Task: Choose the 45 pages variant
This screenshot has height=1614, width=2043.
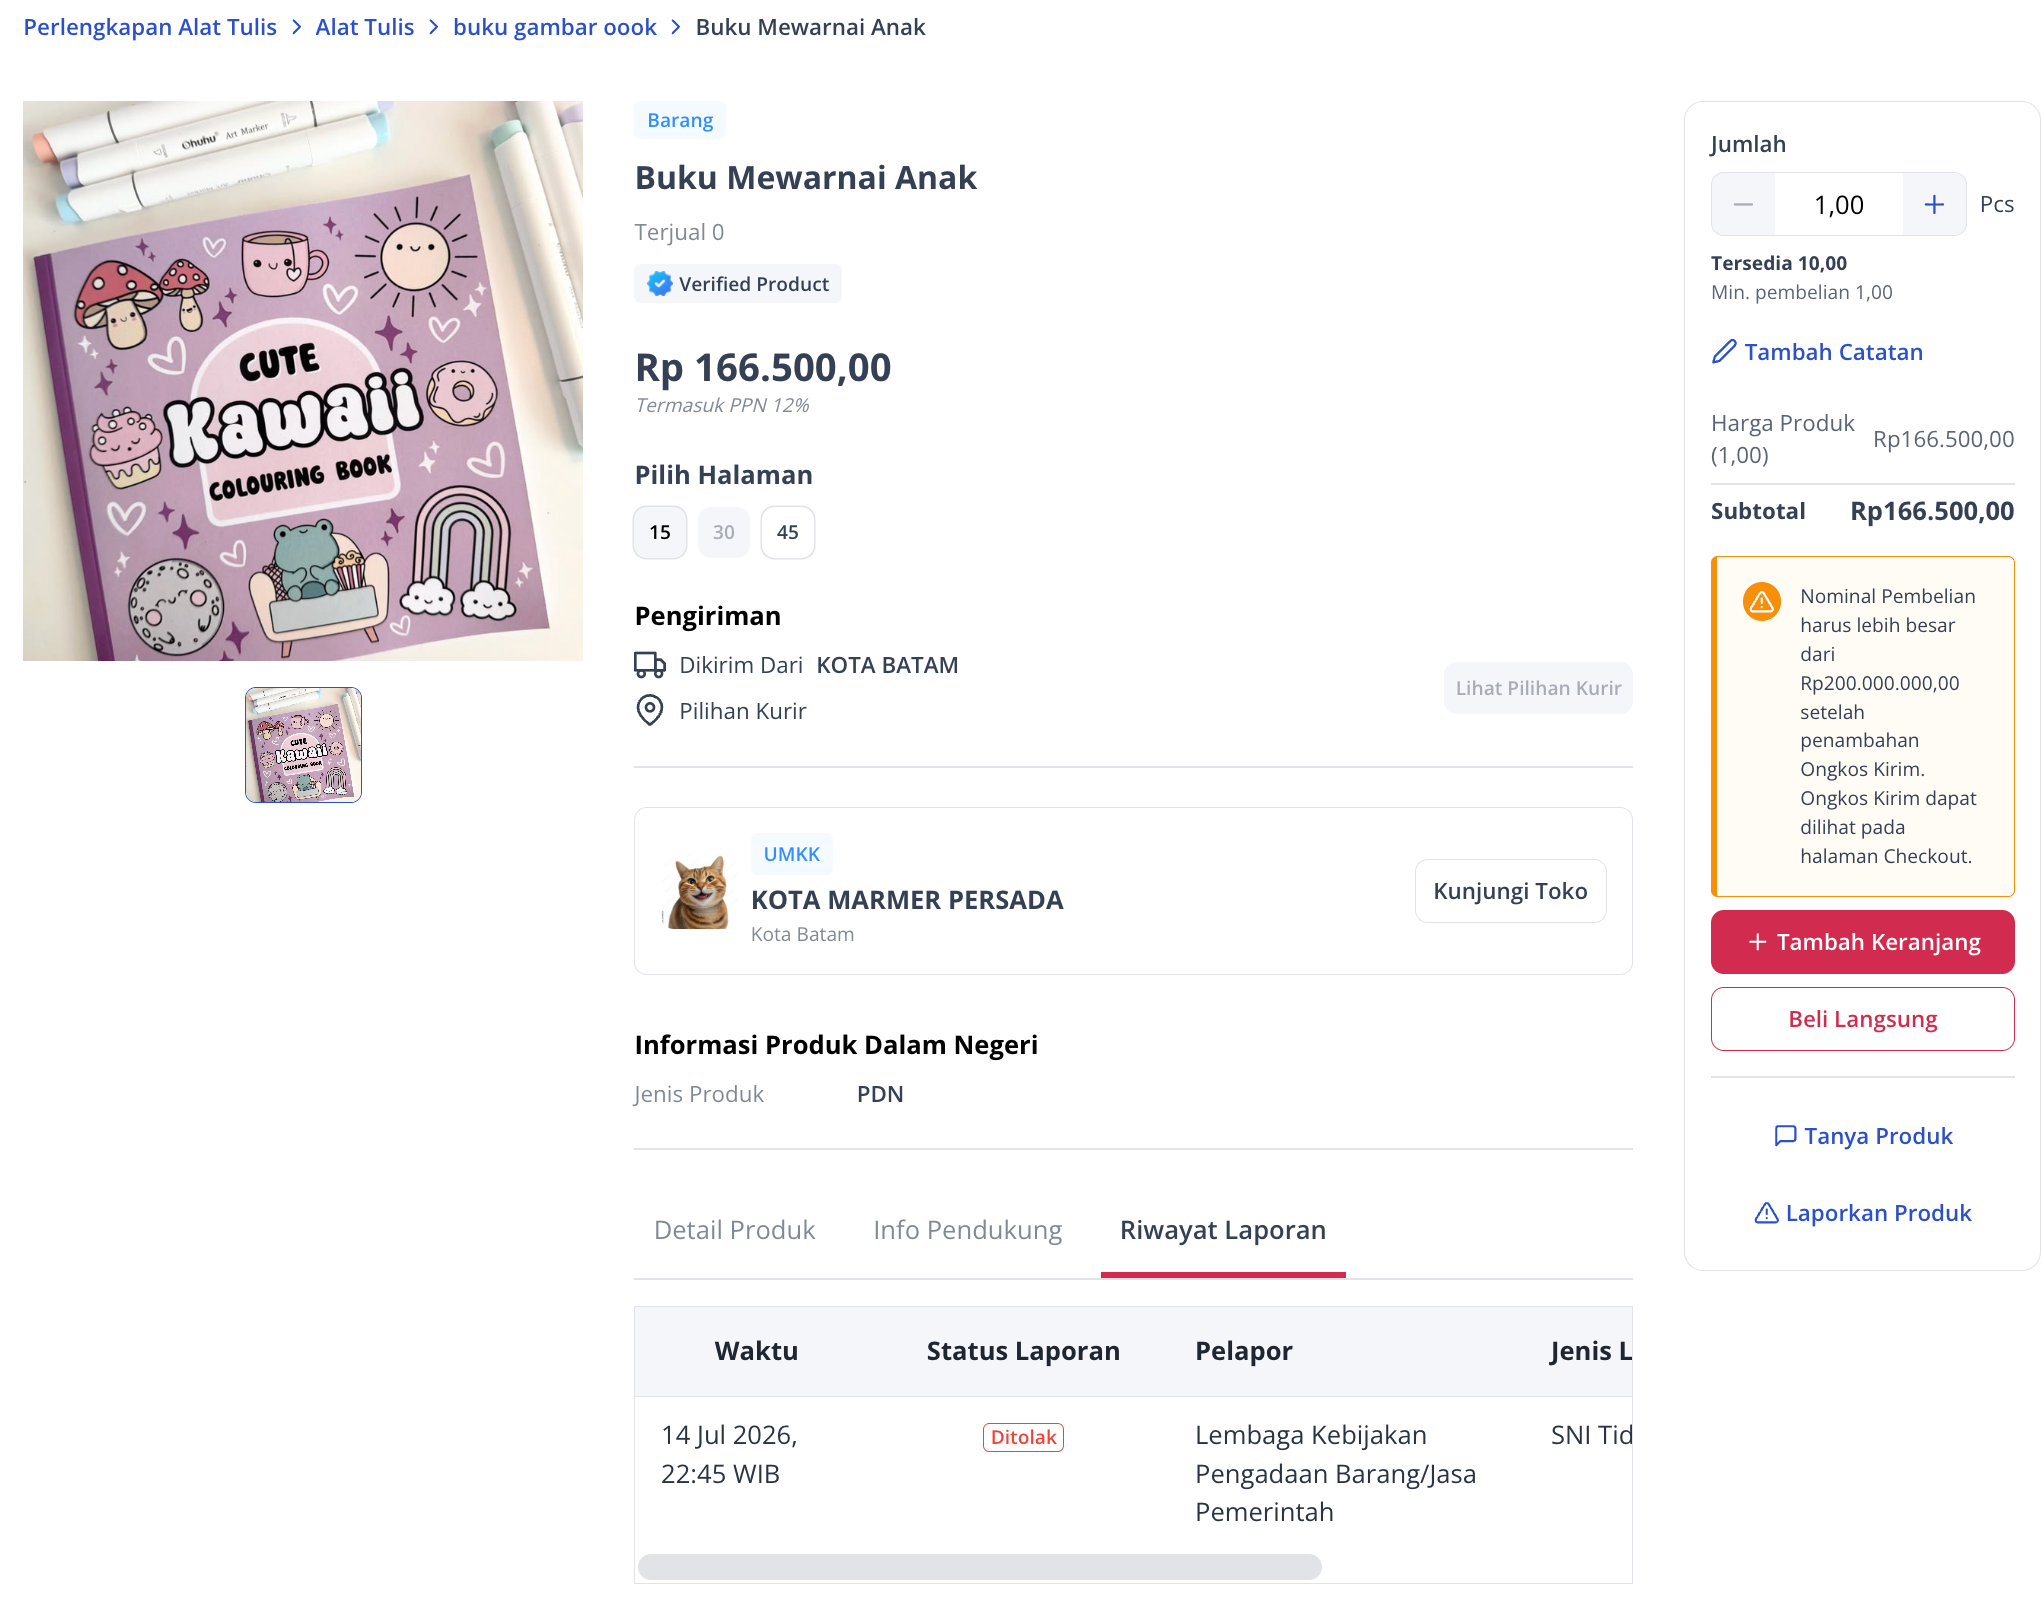Action: pos(788,532)
